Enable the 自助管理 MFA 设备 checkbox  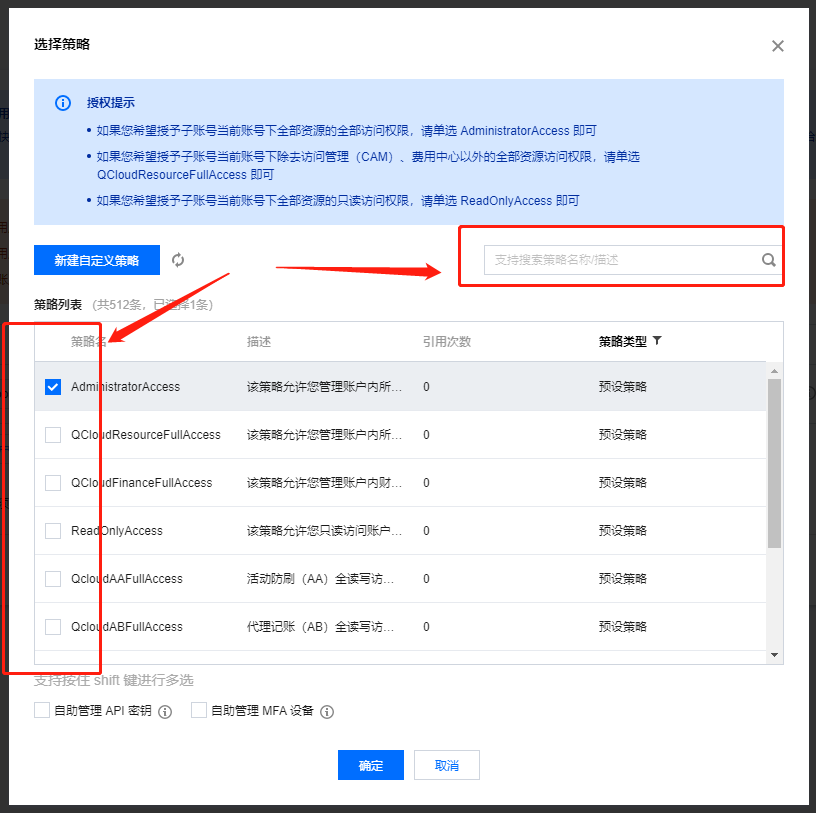tap(199, 710)
